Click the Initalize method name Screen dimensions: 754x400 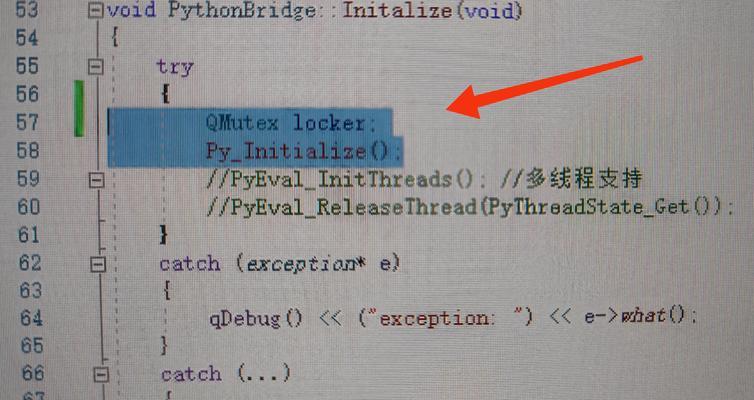click(x=397, y=10)
